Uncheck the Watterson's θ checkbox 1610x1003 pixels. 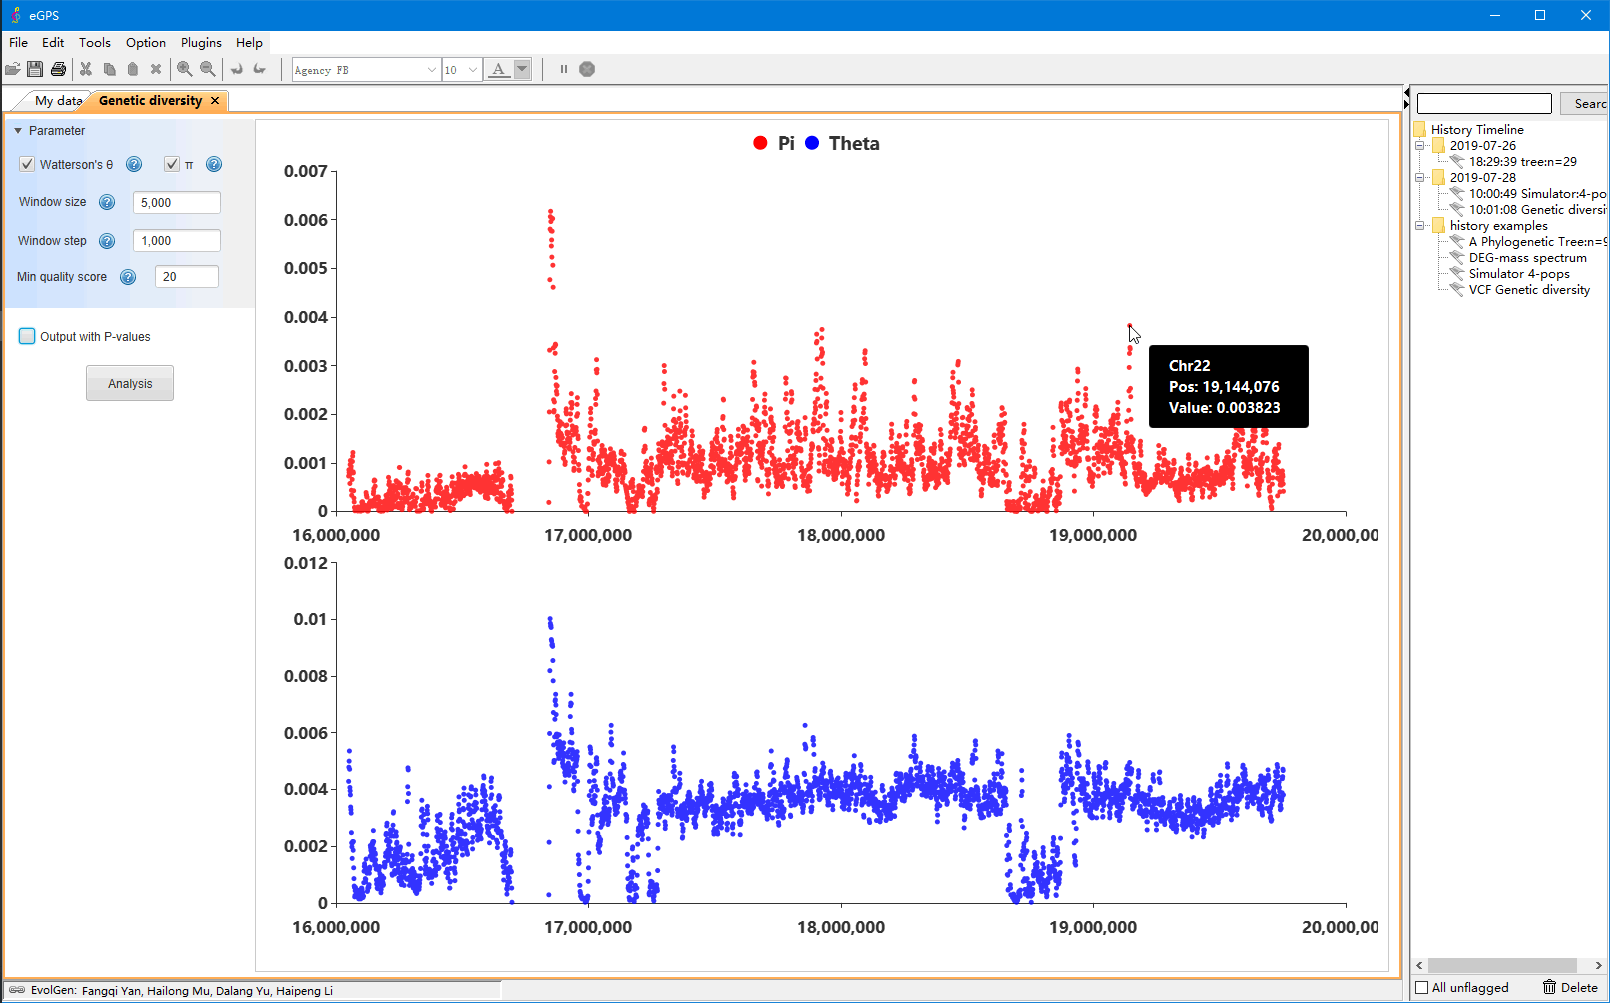pos(27,164)
